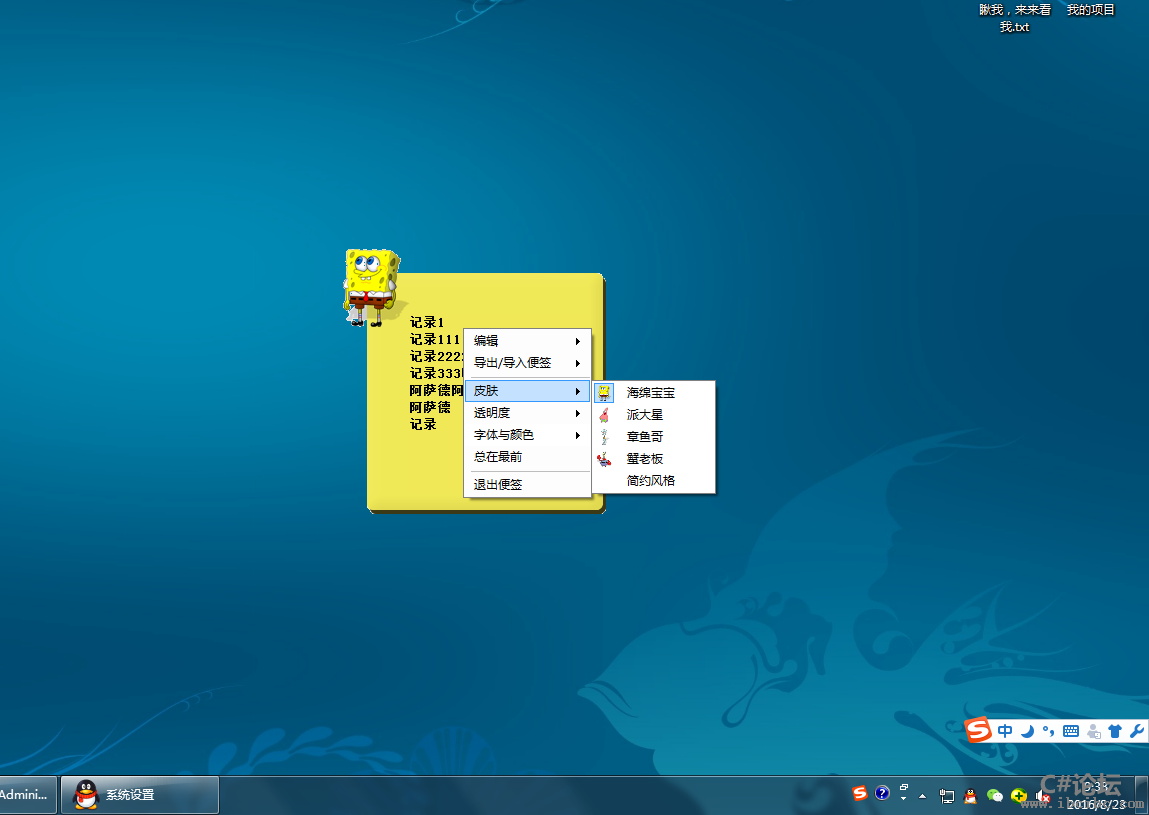Click the blue help question-mark icon
1149x815 pixels.
point(882,793)
